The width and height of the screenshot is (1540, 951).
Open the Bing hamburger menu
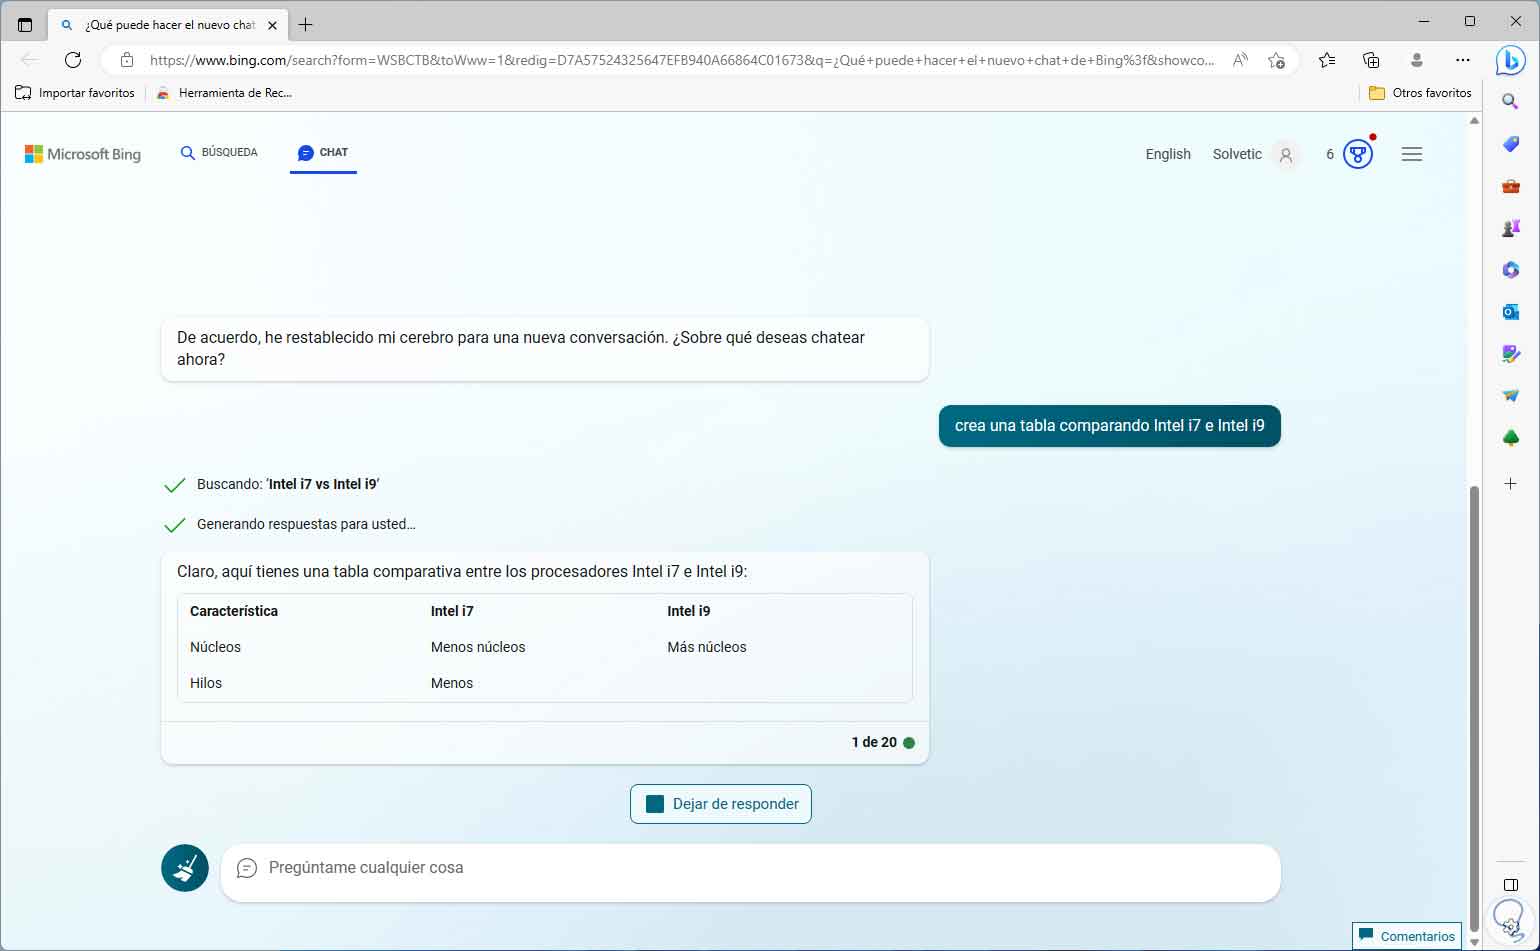[1412, 154]
